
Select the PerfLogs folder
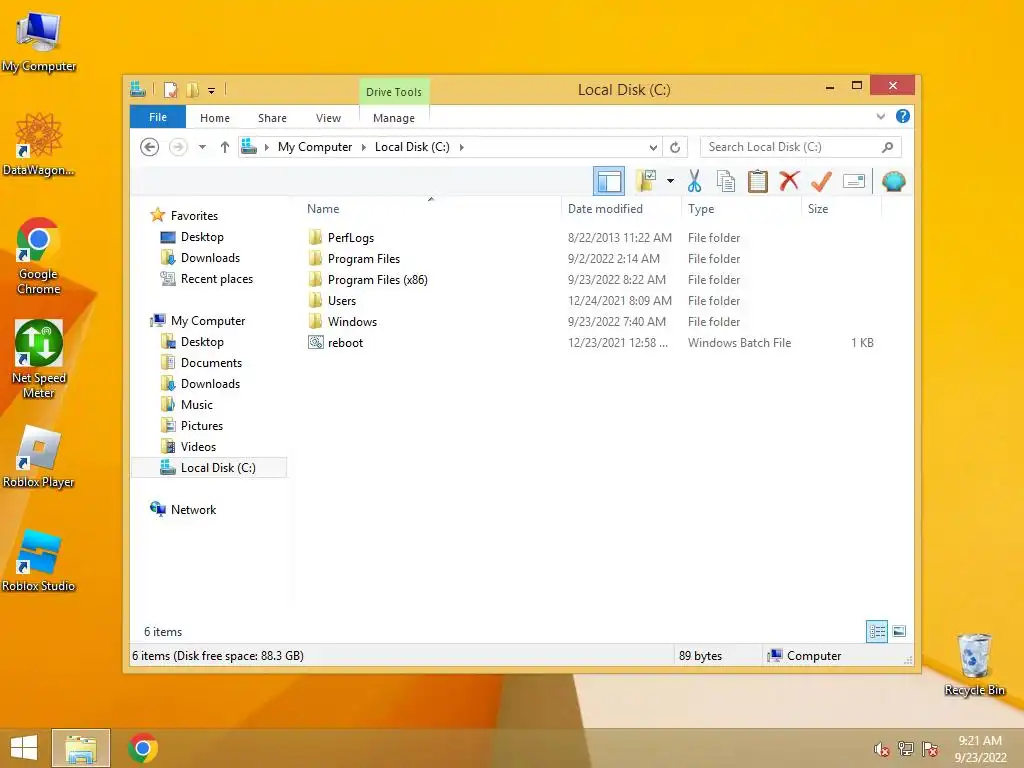pyautogui.click(x=351, y=238)
